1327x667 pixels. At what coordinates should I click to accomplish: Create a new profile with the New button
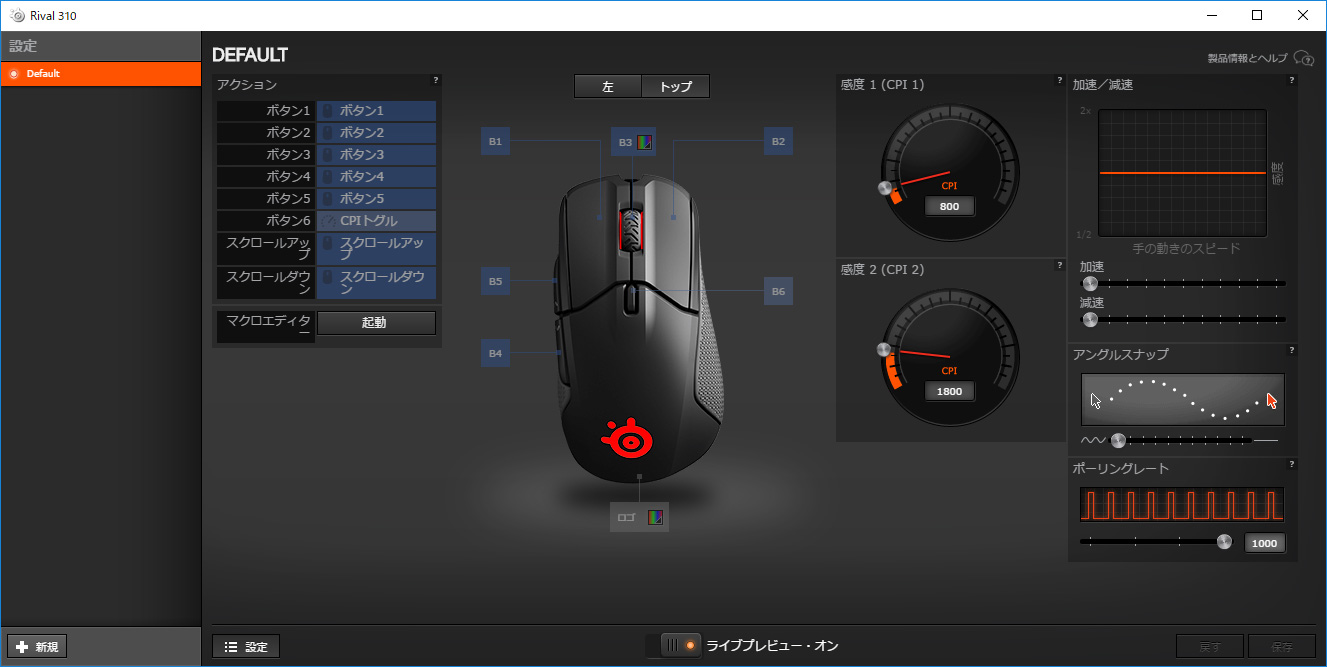tap(37, 647)
